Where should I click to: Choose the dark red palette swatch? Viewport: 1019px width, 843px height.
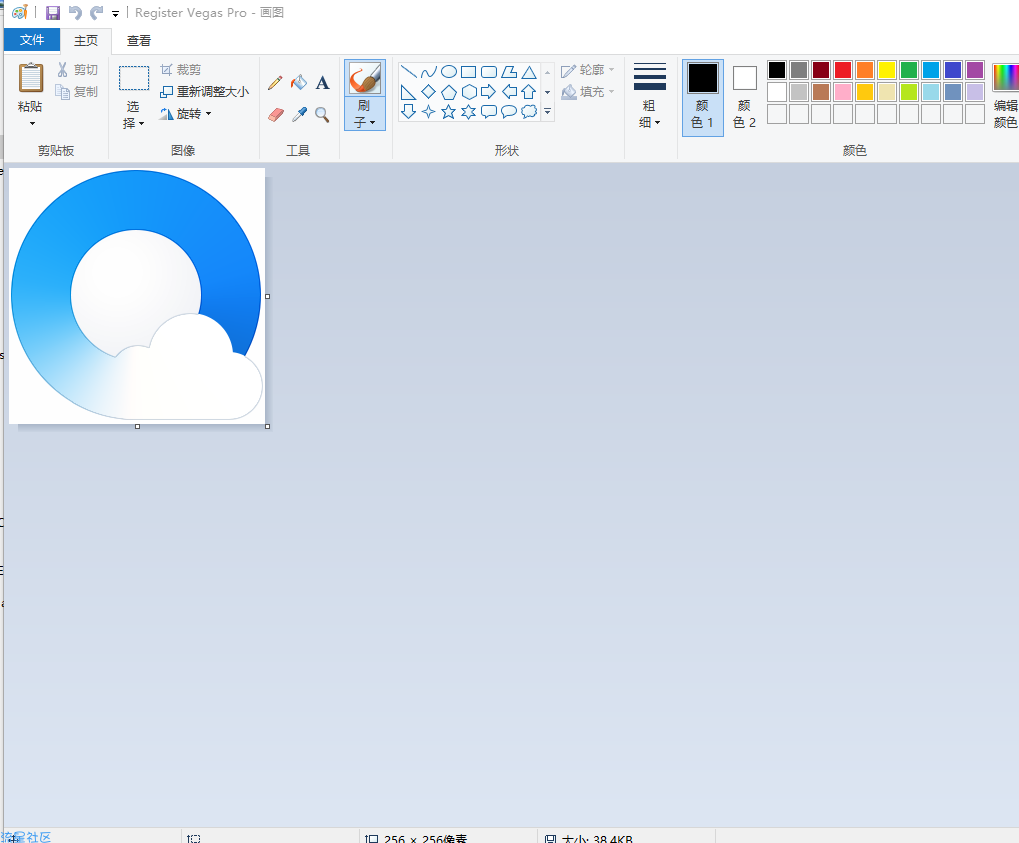(x=821, y=70)
